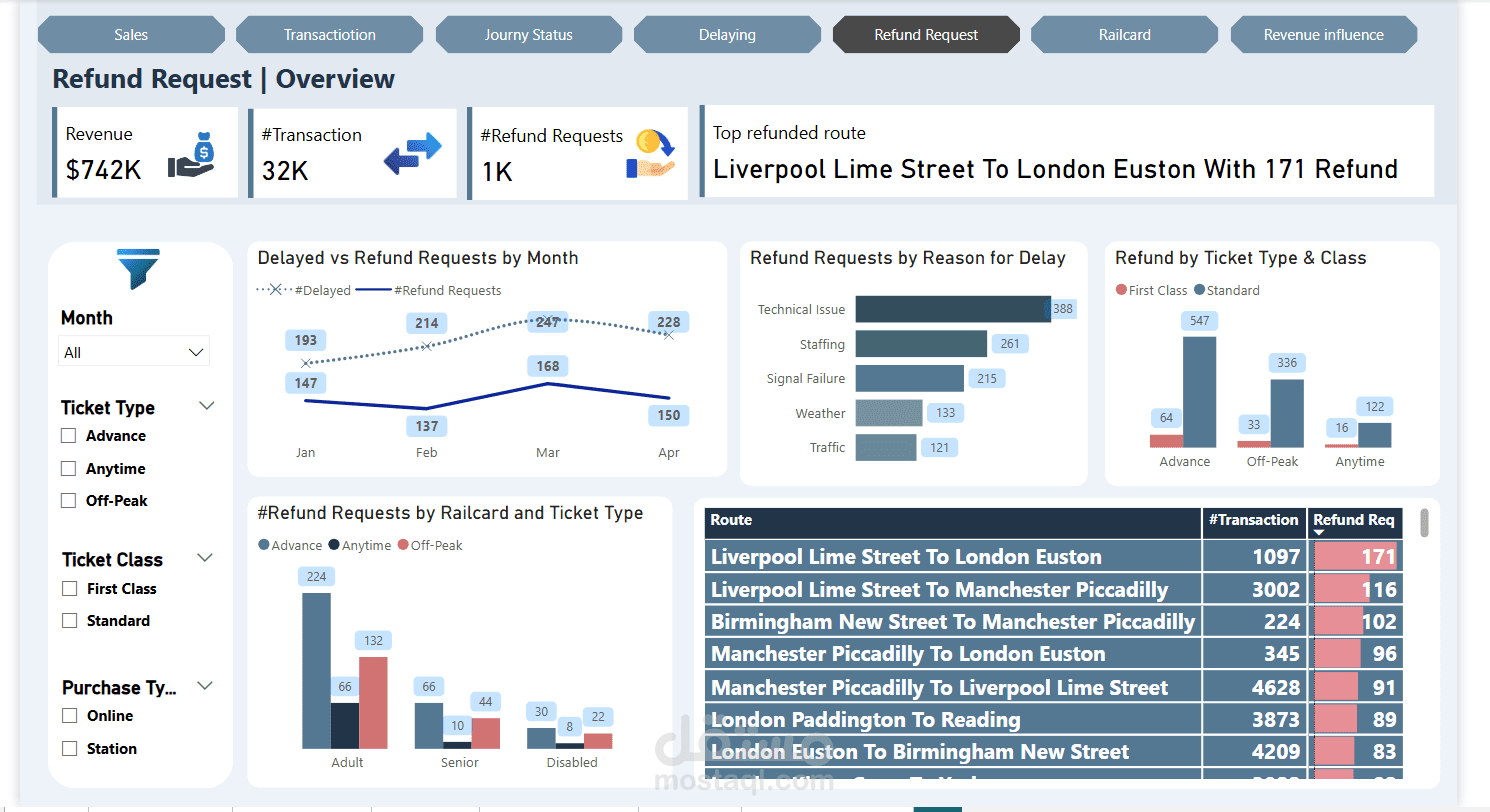Click the Mar refund requests point labeled 168

[548, 384]
